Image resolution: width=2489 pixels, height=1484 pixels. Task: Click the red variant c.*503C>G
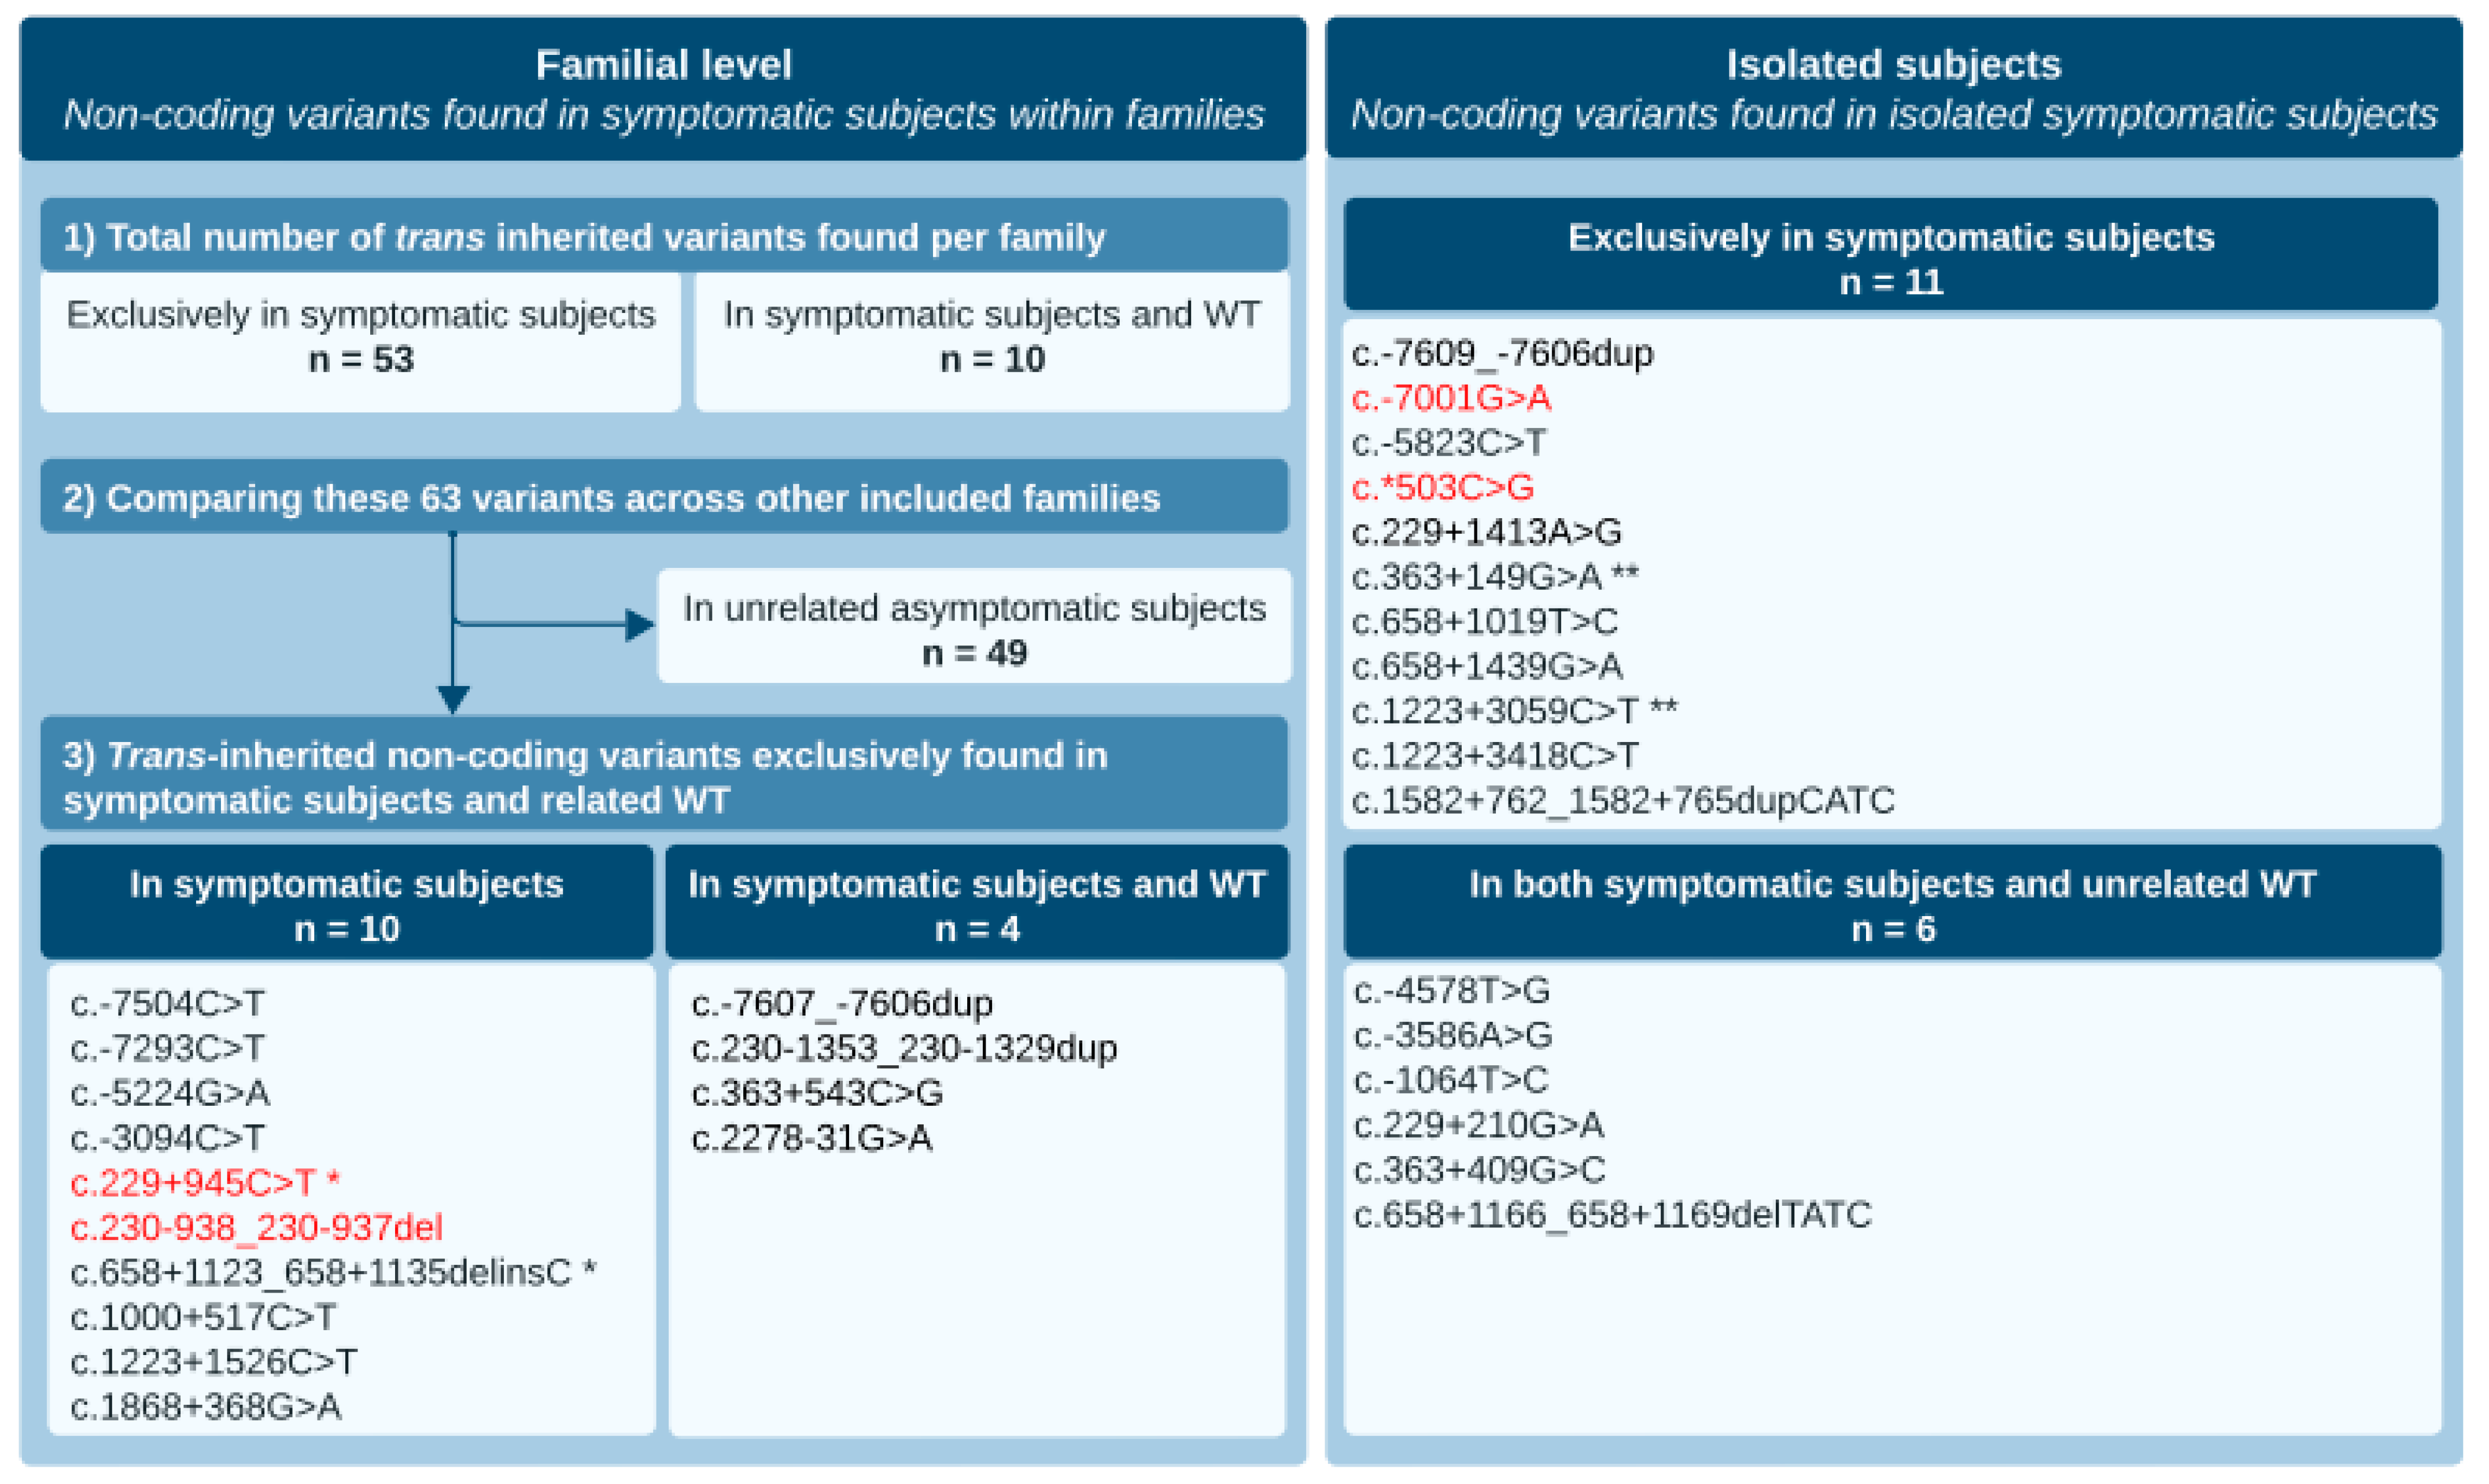point(1442,488)
